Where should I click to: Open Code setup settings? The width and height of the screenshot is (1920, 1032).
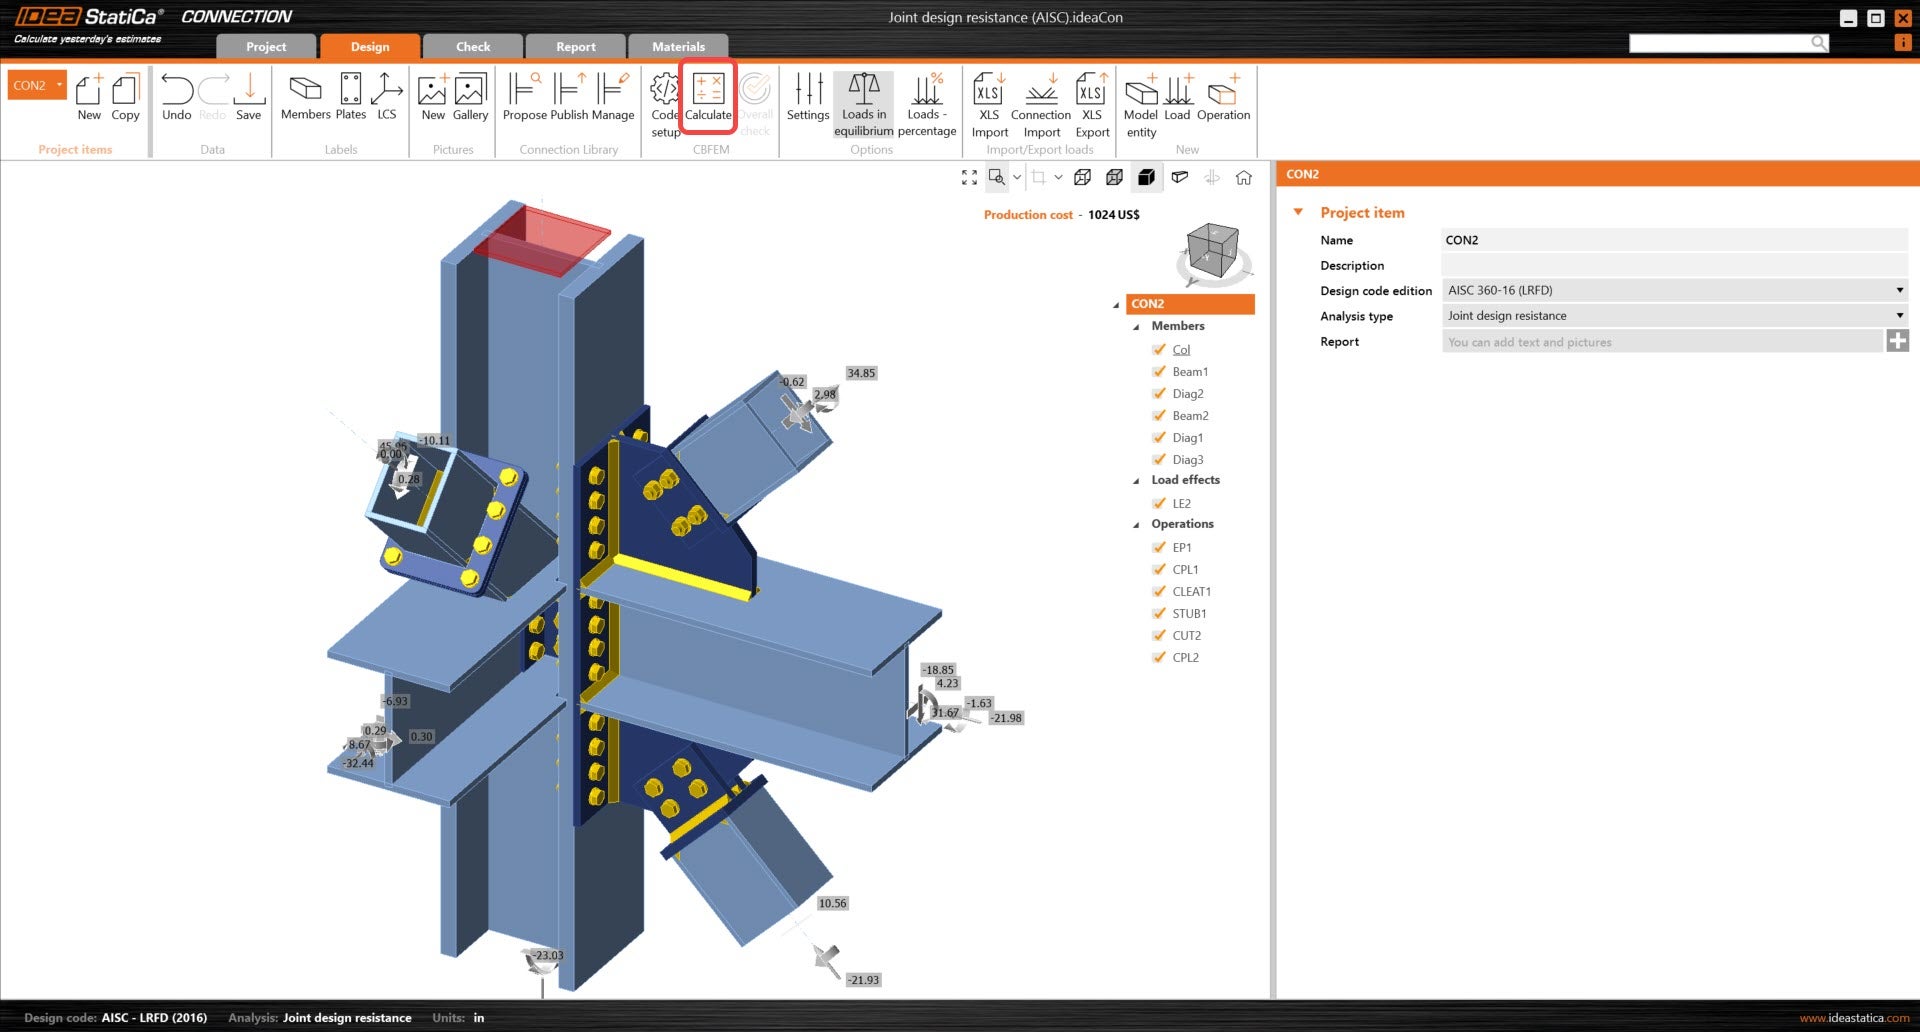(x=664, y=103)
